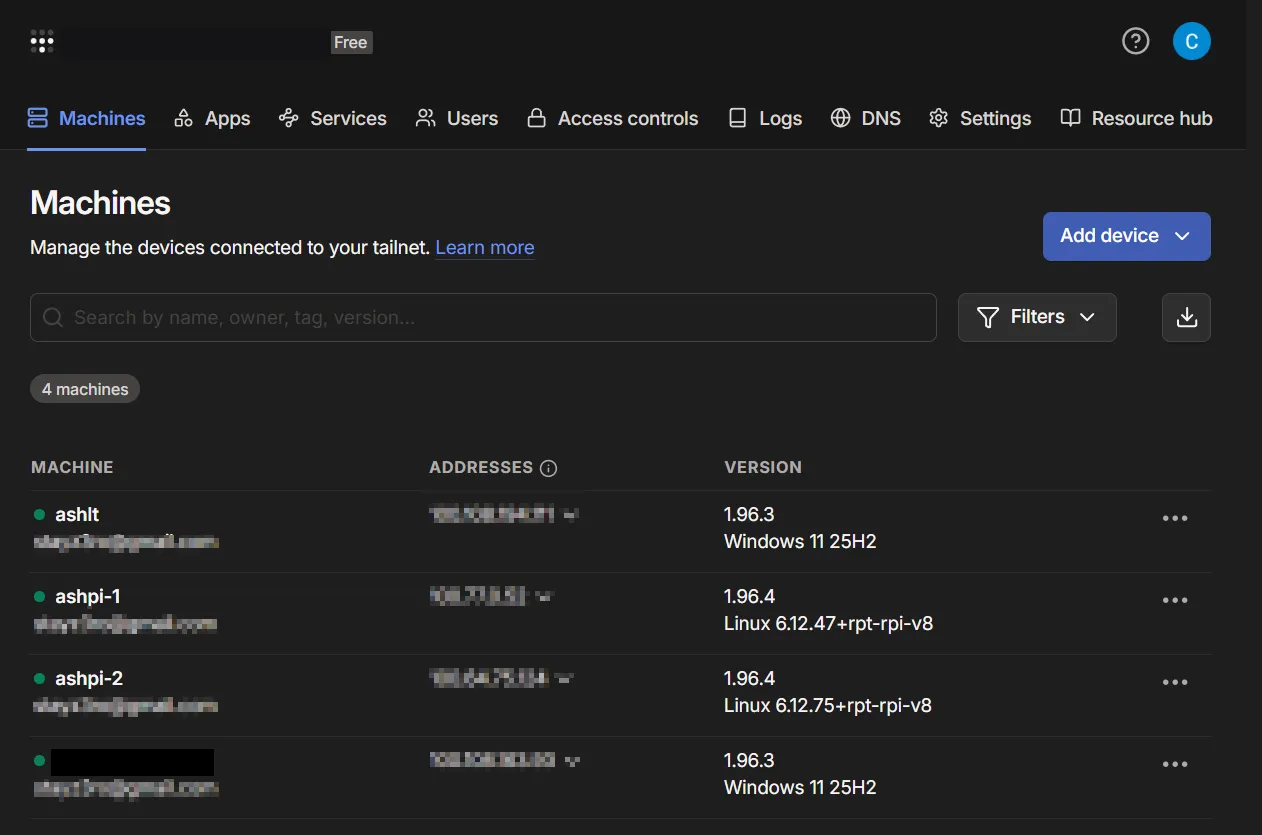Expand the address dropdown for ashlt
Image resolution: width=1262 pixels, height=835 pixels.
(x=570, y=515)
